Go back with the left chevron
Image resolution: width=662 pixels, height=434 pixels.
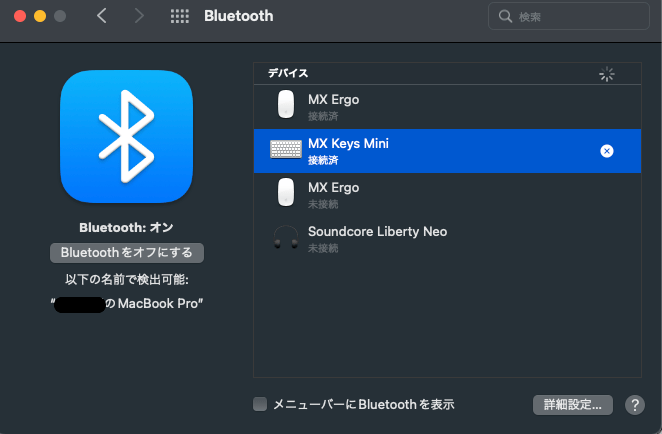101,16
